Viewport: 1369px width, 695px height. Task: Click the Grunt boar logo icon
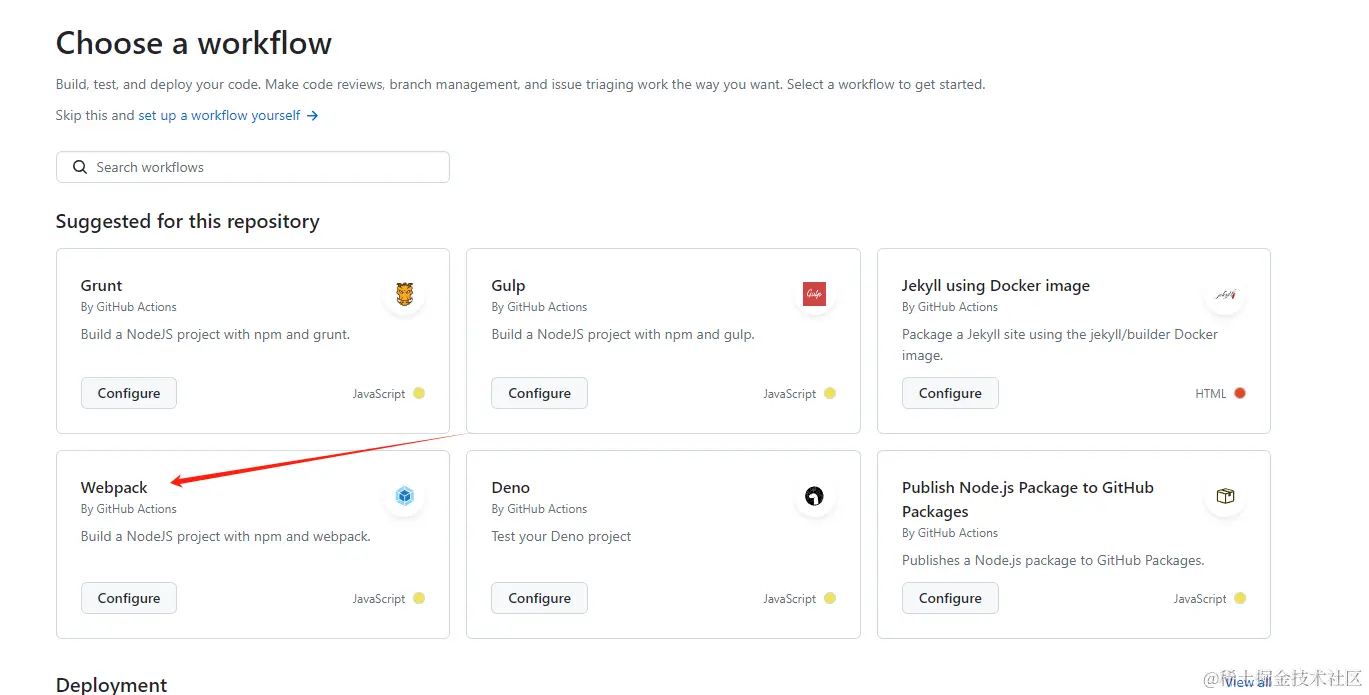404,294
